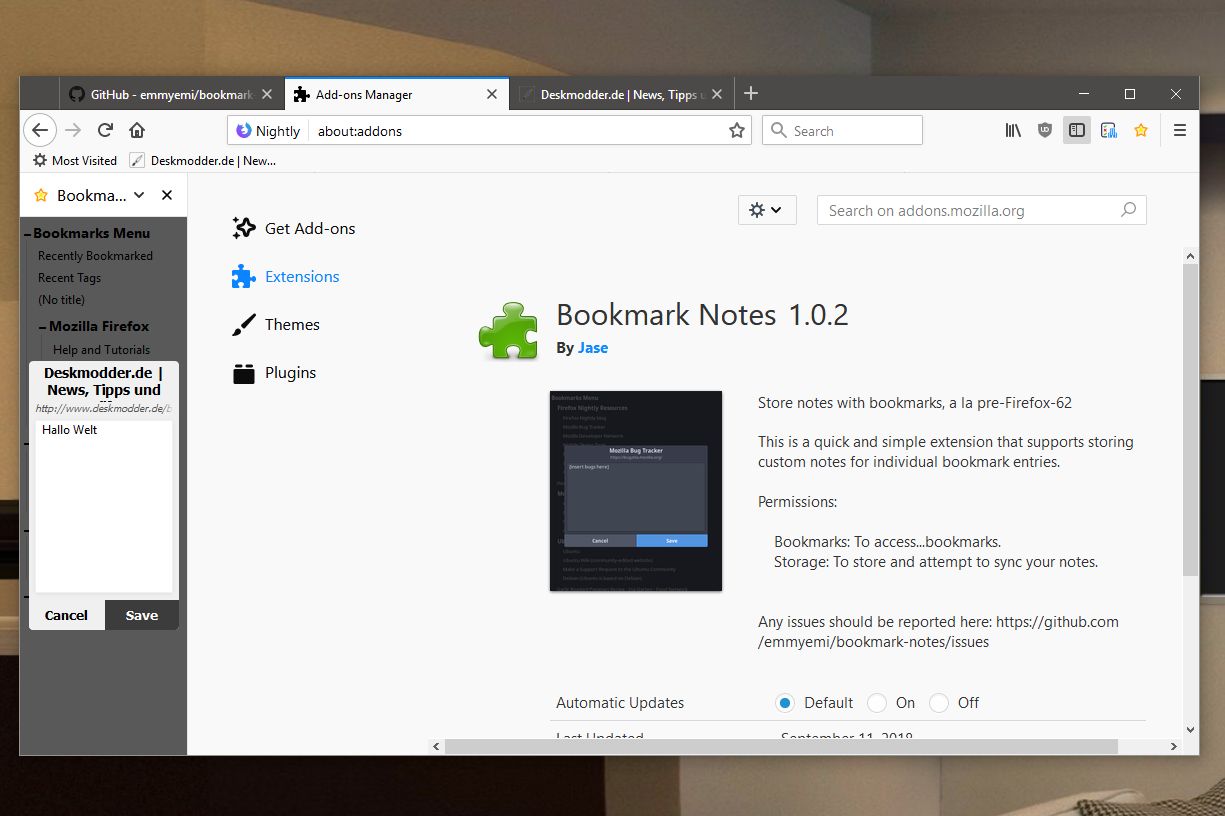The height and width of the screenshot is (816, 1225).
Task: Close the GitHub emmyemi tab
Action: pyautogui.click(x=267, y=94)
